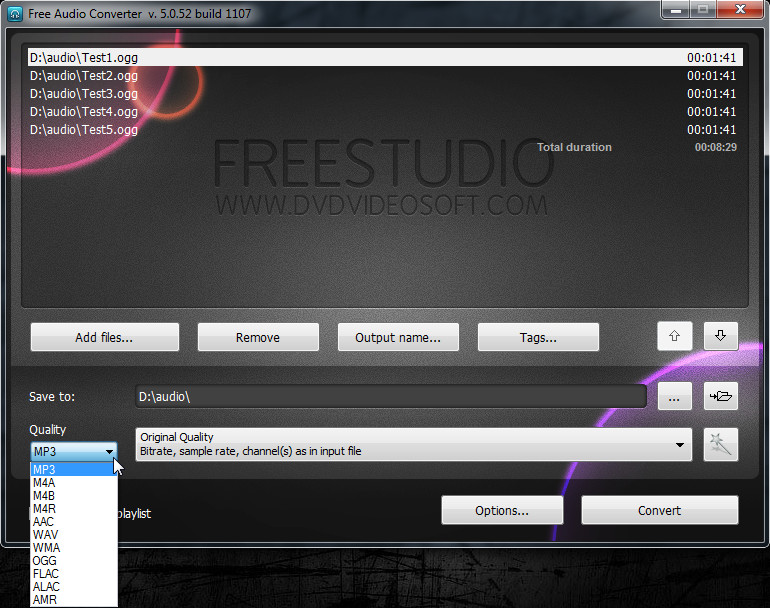Choose OGG in the format list

tap(74, 560)
